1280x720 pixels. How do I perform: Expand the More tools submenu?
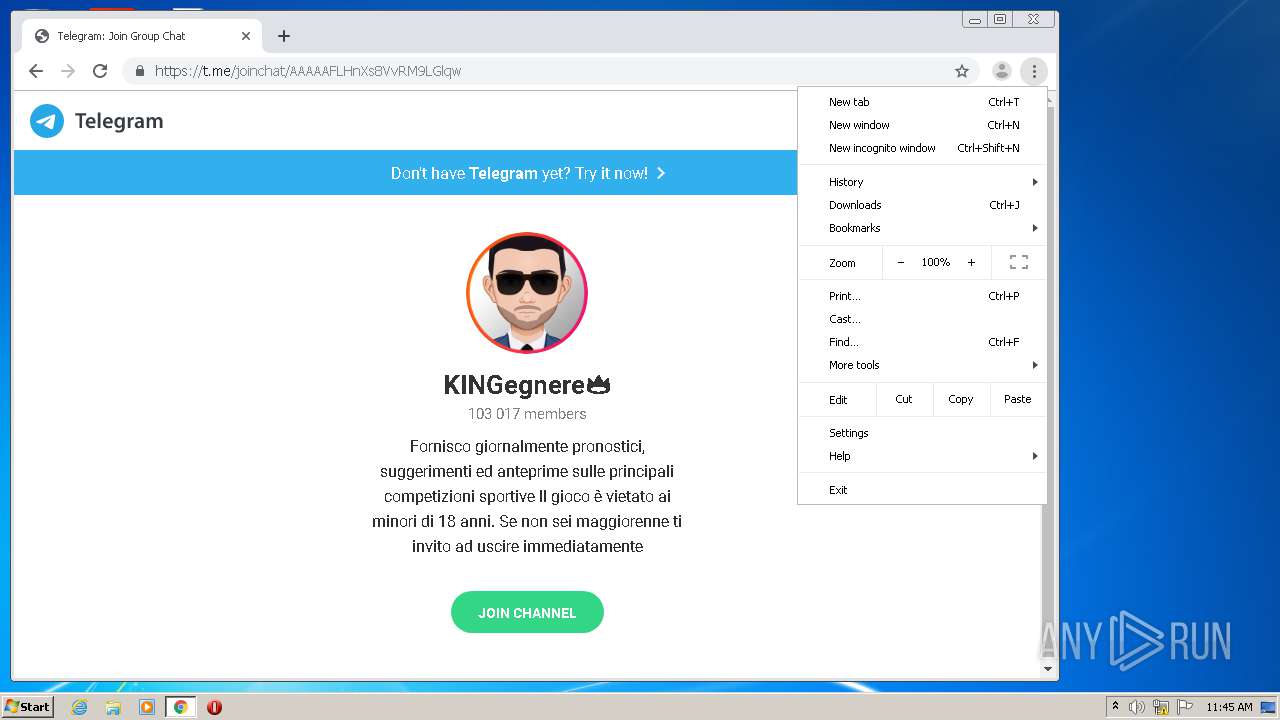[x=922, y=365]
